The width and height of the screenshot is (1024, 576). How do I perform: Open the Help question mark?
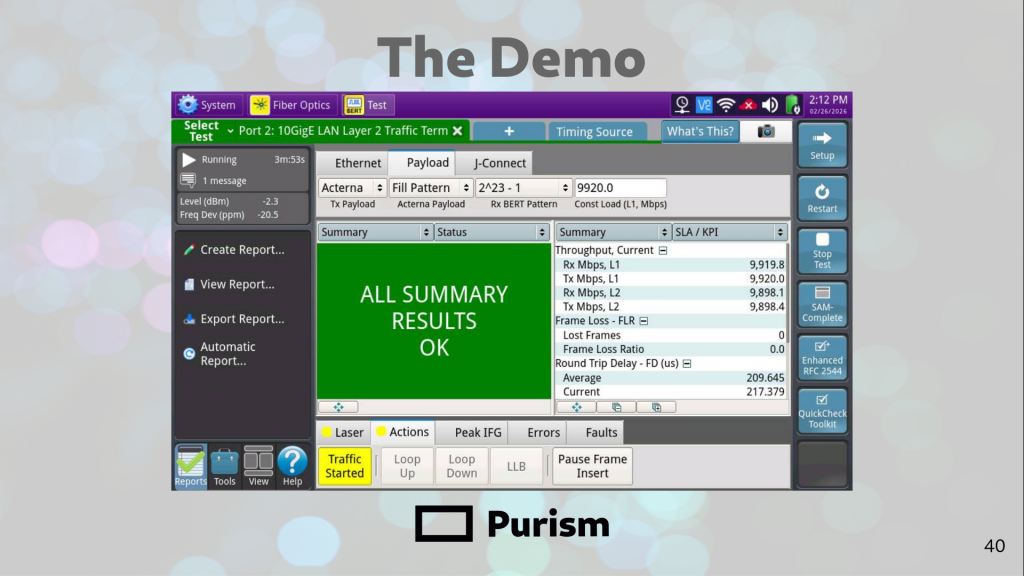coord(293,466)
